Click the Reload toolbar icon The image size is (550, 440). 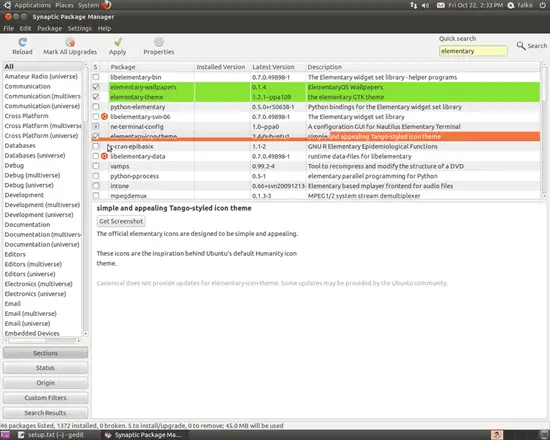(22, 42)
